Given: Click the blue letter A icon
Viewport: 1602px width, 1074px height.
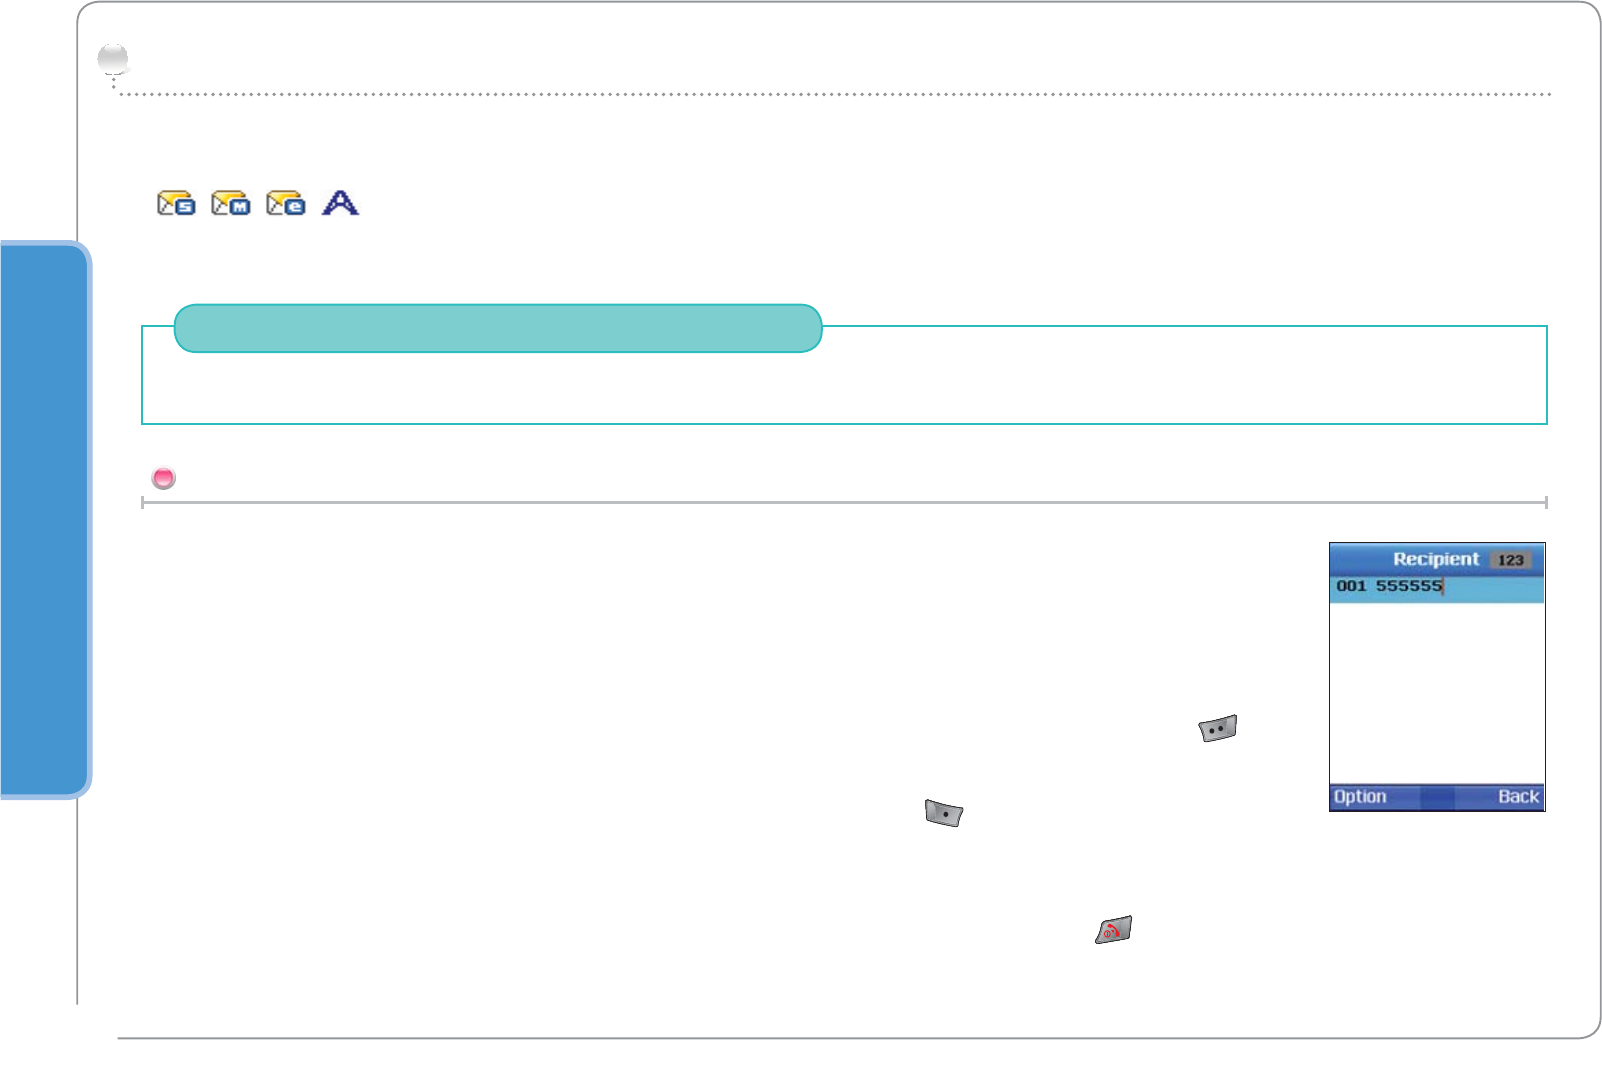Looking at the screenshot, I should [340, 203].
